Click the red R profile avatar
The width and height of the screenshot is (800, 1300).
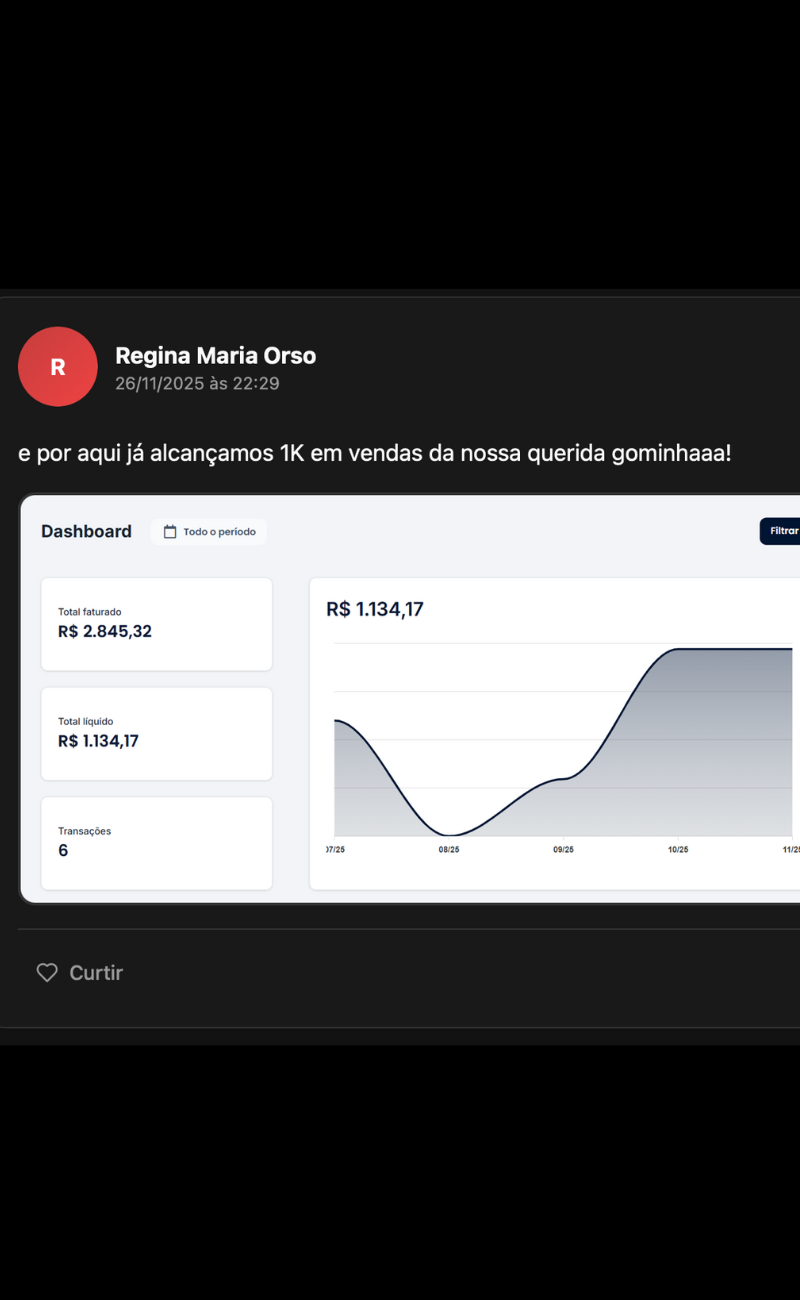(58, 366)
